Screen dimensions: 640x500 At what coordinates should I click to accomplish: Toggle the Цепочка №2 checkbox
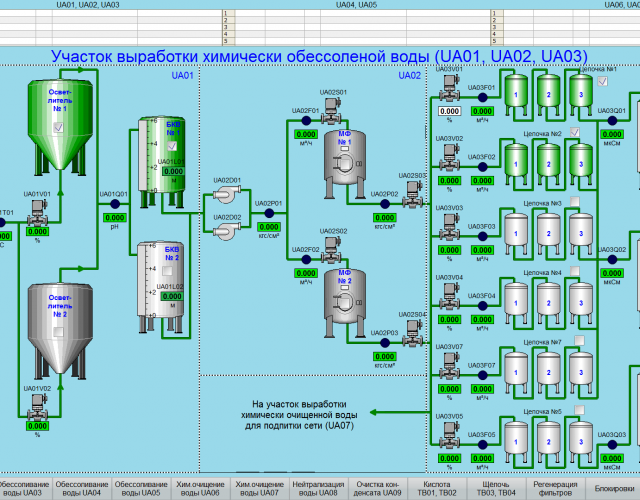[574, 133]
